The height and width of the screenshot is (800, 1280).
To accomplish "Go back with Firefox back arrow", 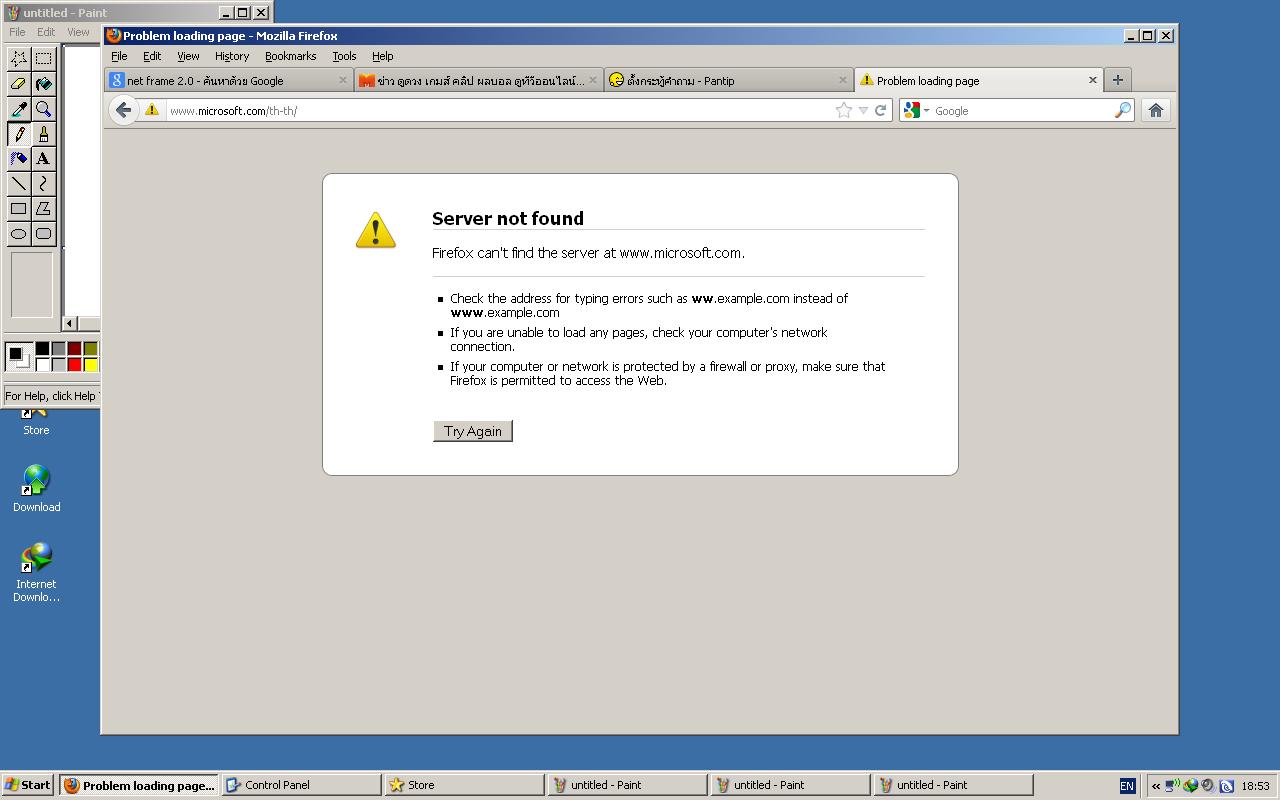I will click(123, 110).
